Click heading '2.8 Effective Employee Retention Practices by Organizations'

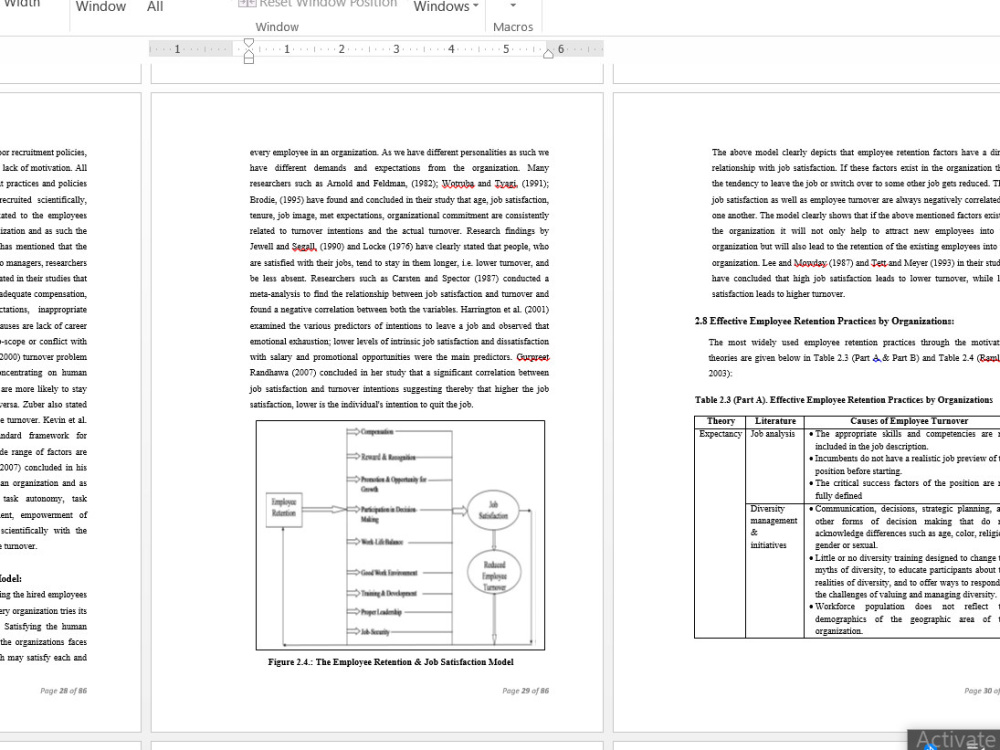click(825, 321)
